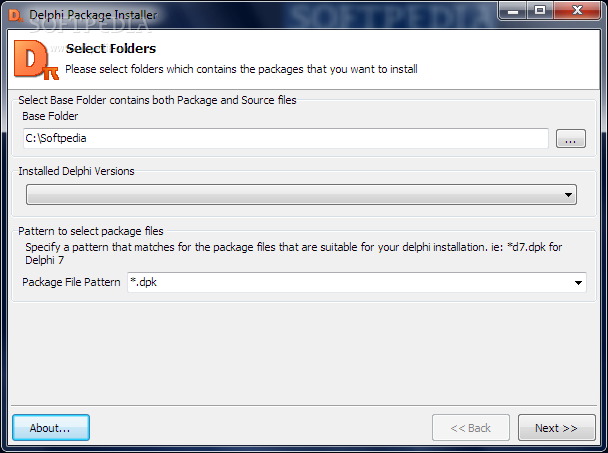Click the Base Folder label
This screenshot has width=608, height=453.
click(50, 116)
